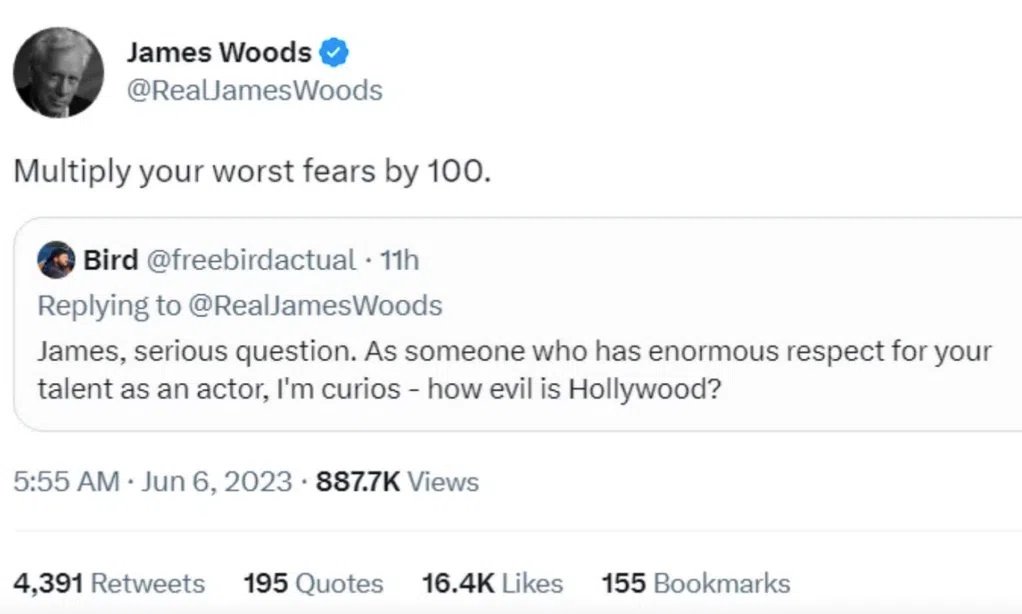Open the @RealJamesWoods handle beside the avatar
The width and height of the screenshot is (1022, 614).
254,91
